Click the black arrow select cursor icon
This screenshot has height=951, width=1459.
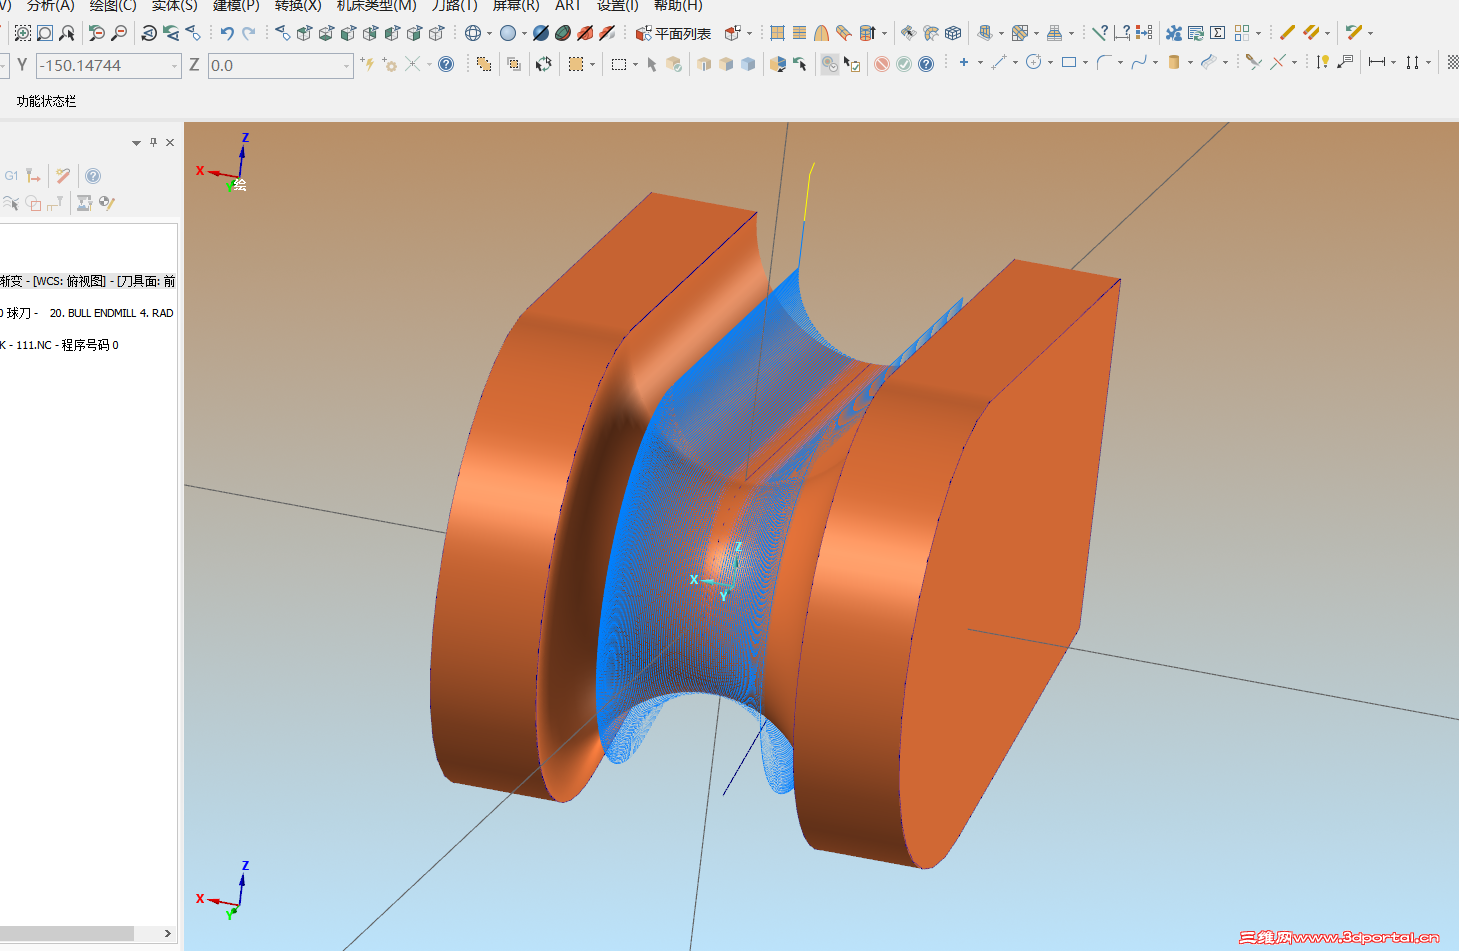pos(652,64)
